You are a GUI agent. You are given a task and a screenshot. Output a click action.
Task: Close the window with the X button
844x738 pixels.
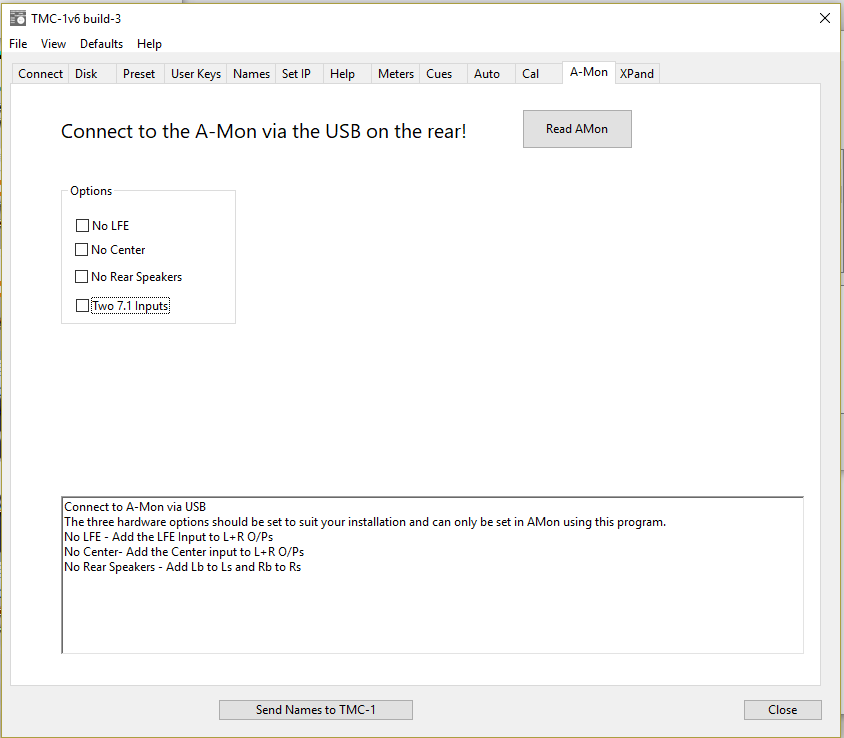tap(825, 18)
